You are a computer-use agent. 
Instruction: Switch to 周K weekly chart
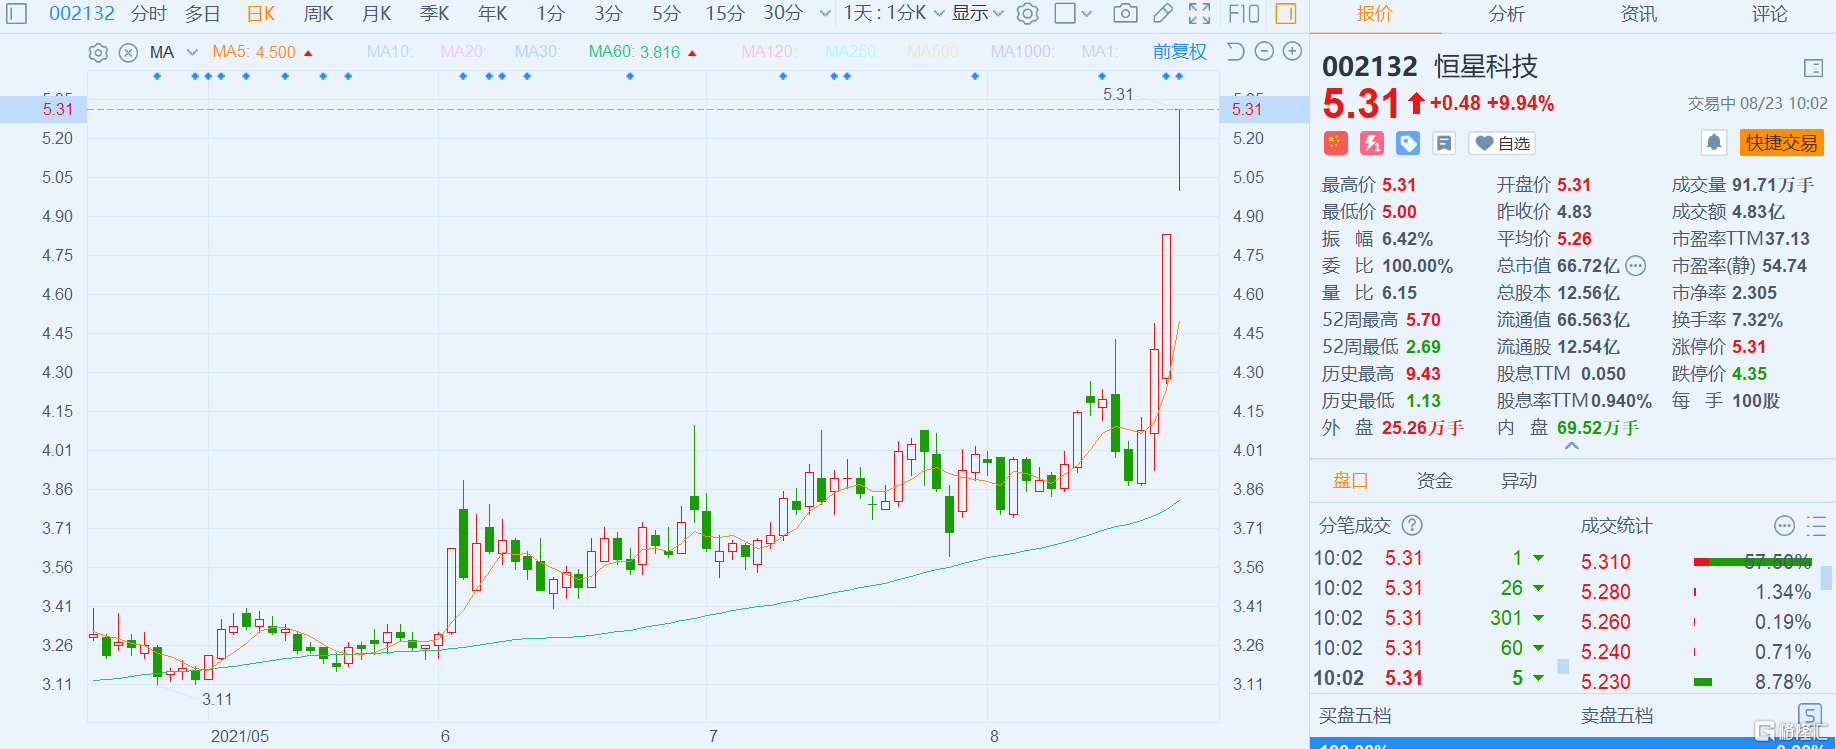click(319, 14)
